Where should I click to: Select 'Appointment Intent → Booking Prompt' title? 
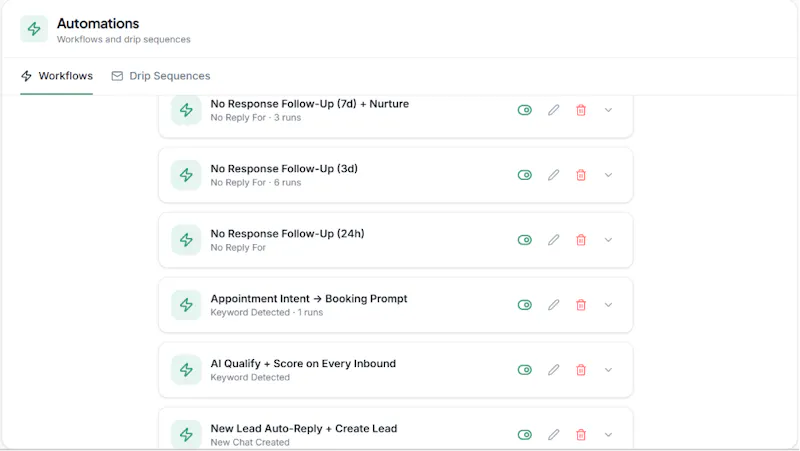tap(309, 298)
